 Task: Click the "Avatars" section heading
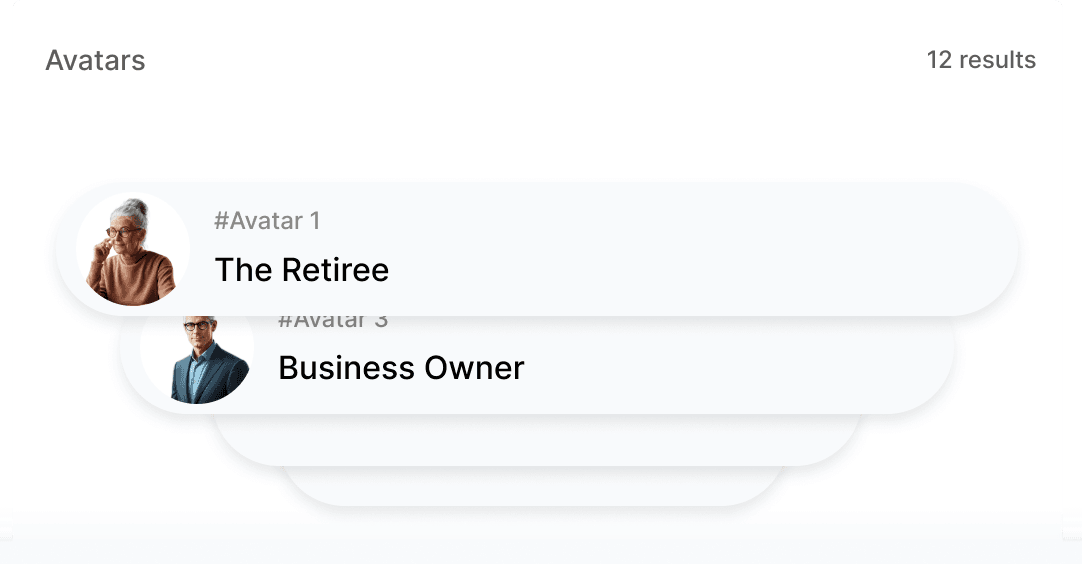pyautogui.click(x=95, y=60)
